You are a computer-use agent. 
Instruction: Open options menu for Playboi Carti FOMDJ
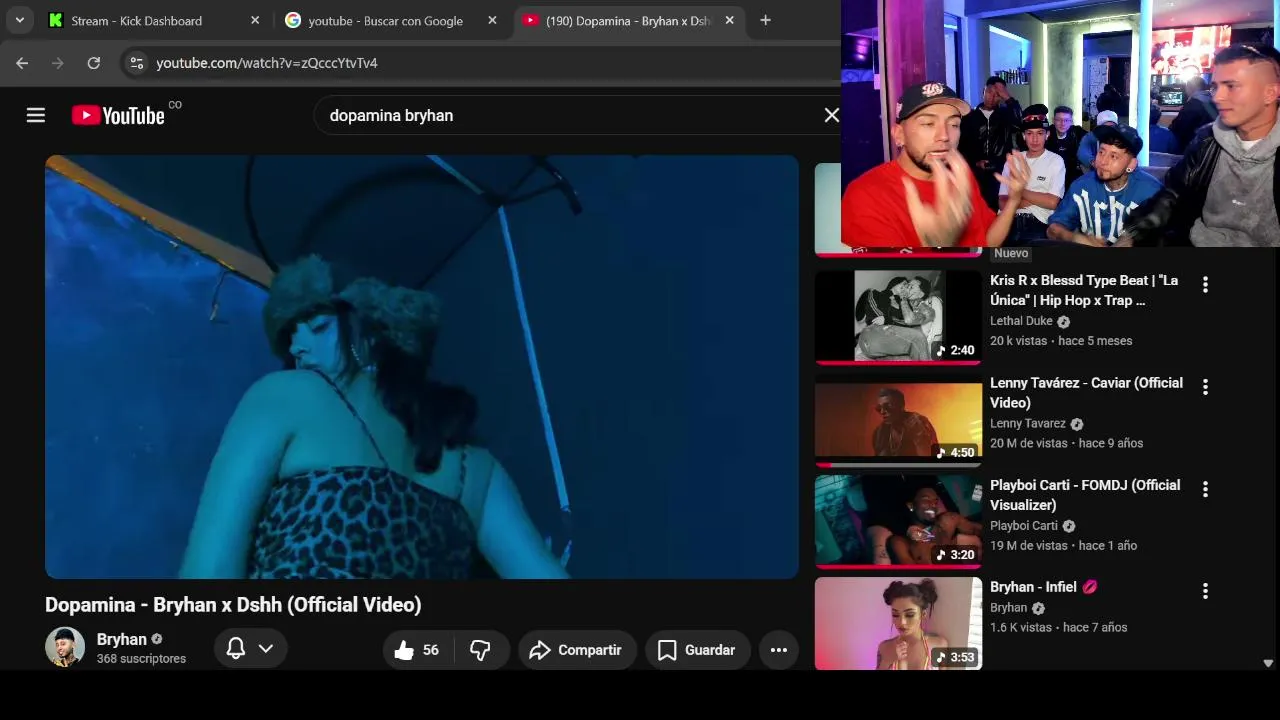click(x=1205, y=489)
